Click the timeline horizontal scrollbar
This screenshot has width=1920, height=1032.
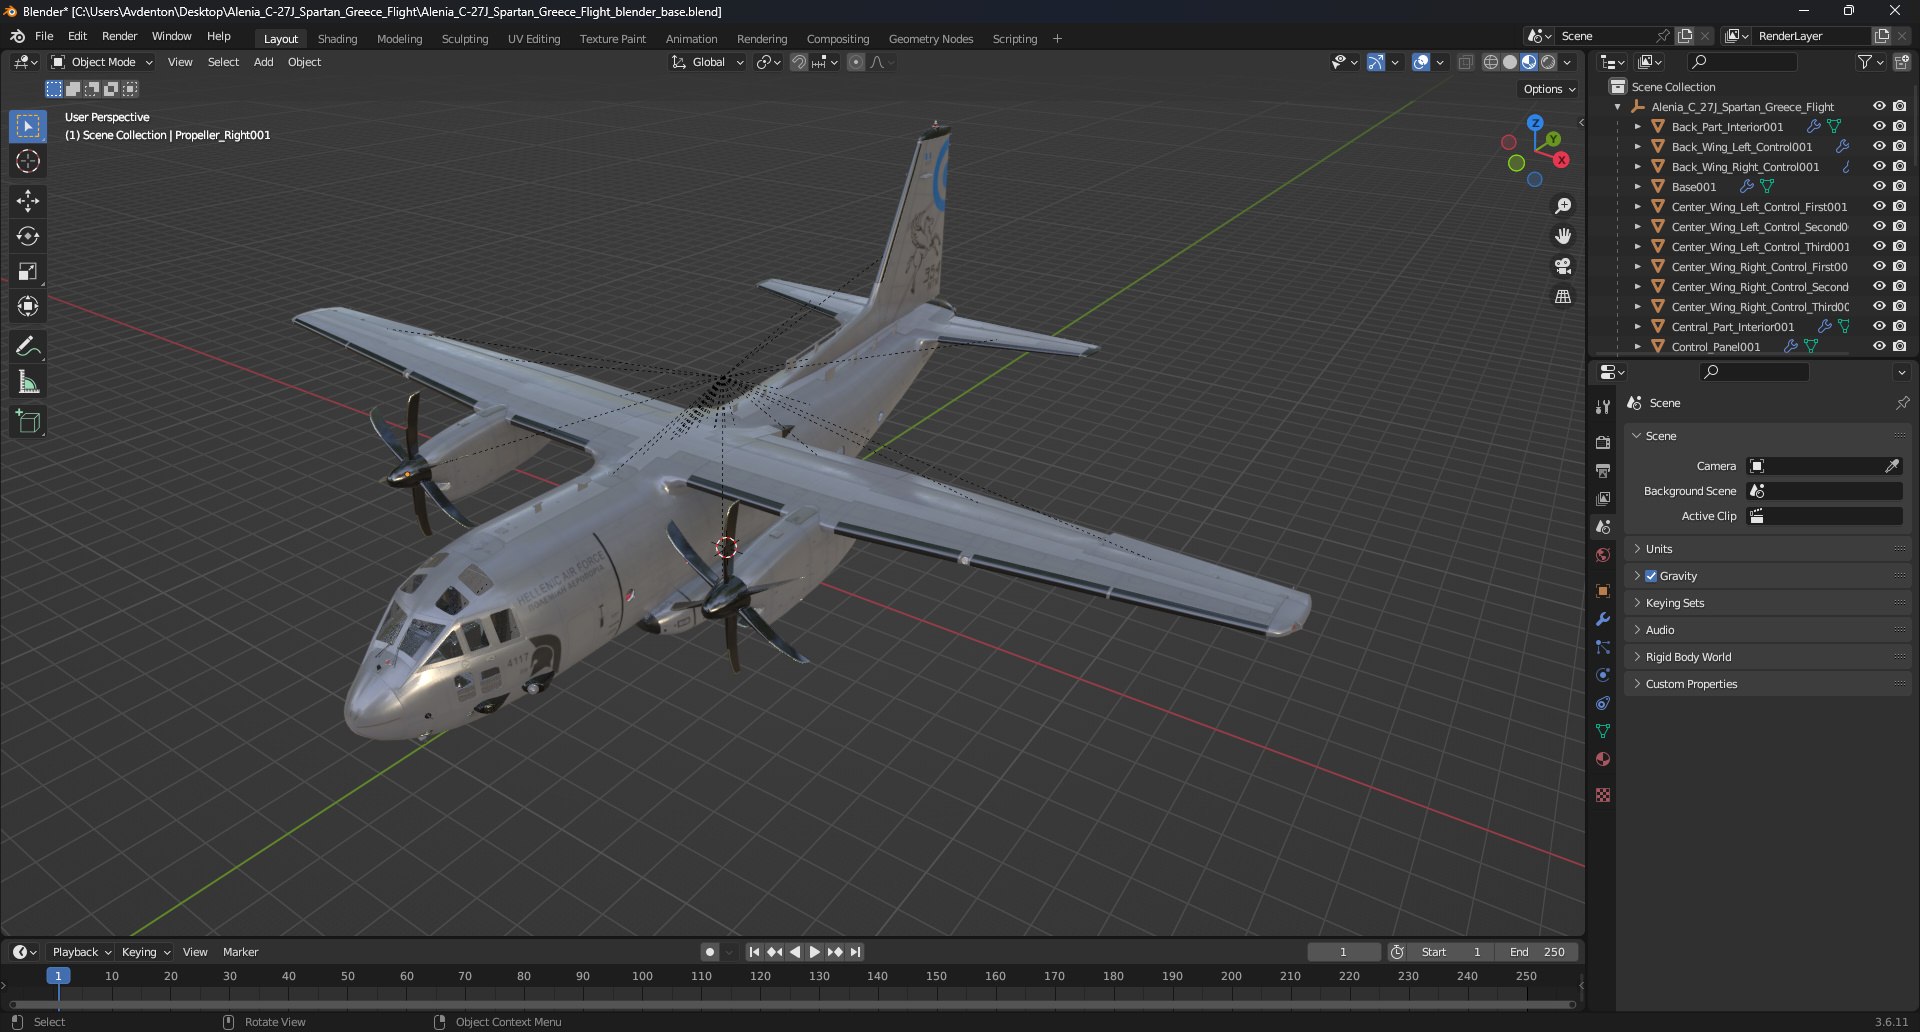(x=792, y=1004)
